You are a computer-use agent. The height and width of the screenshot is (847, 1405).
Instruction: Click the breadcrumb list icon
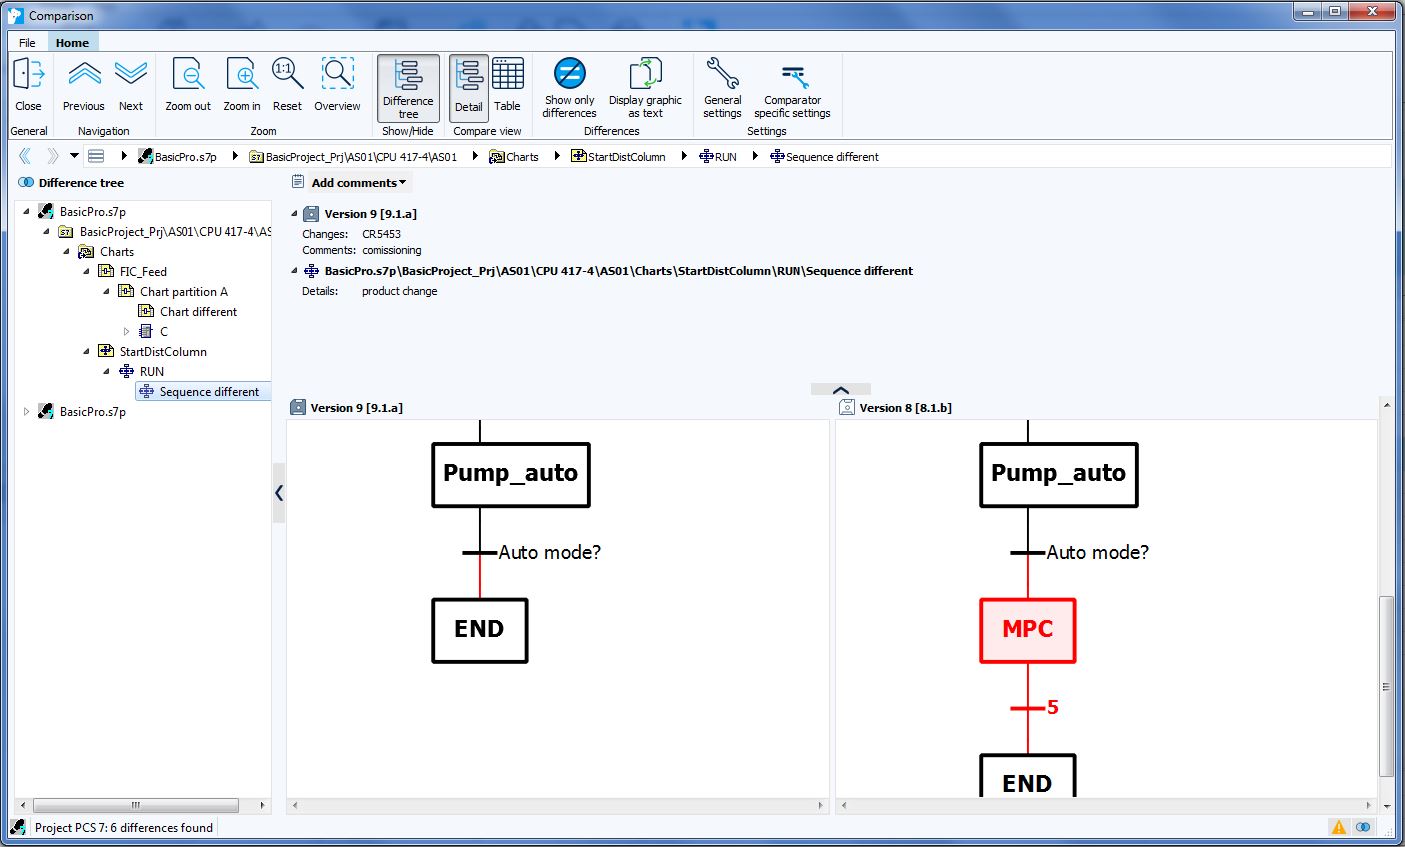[x=96, y=156]
